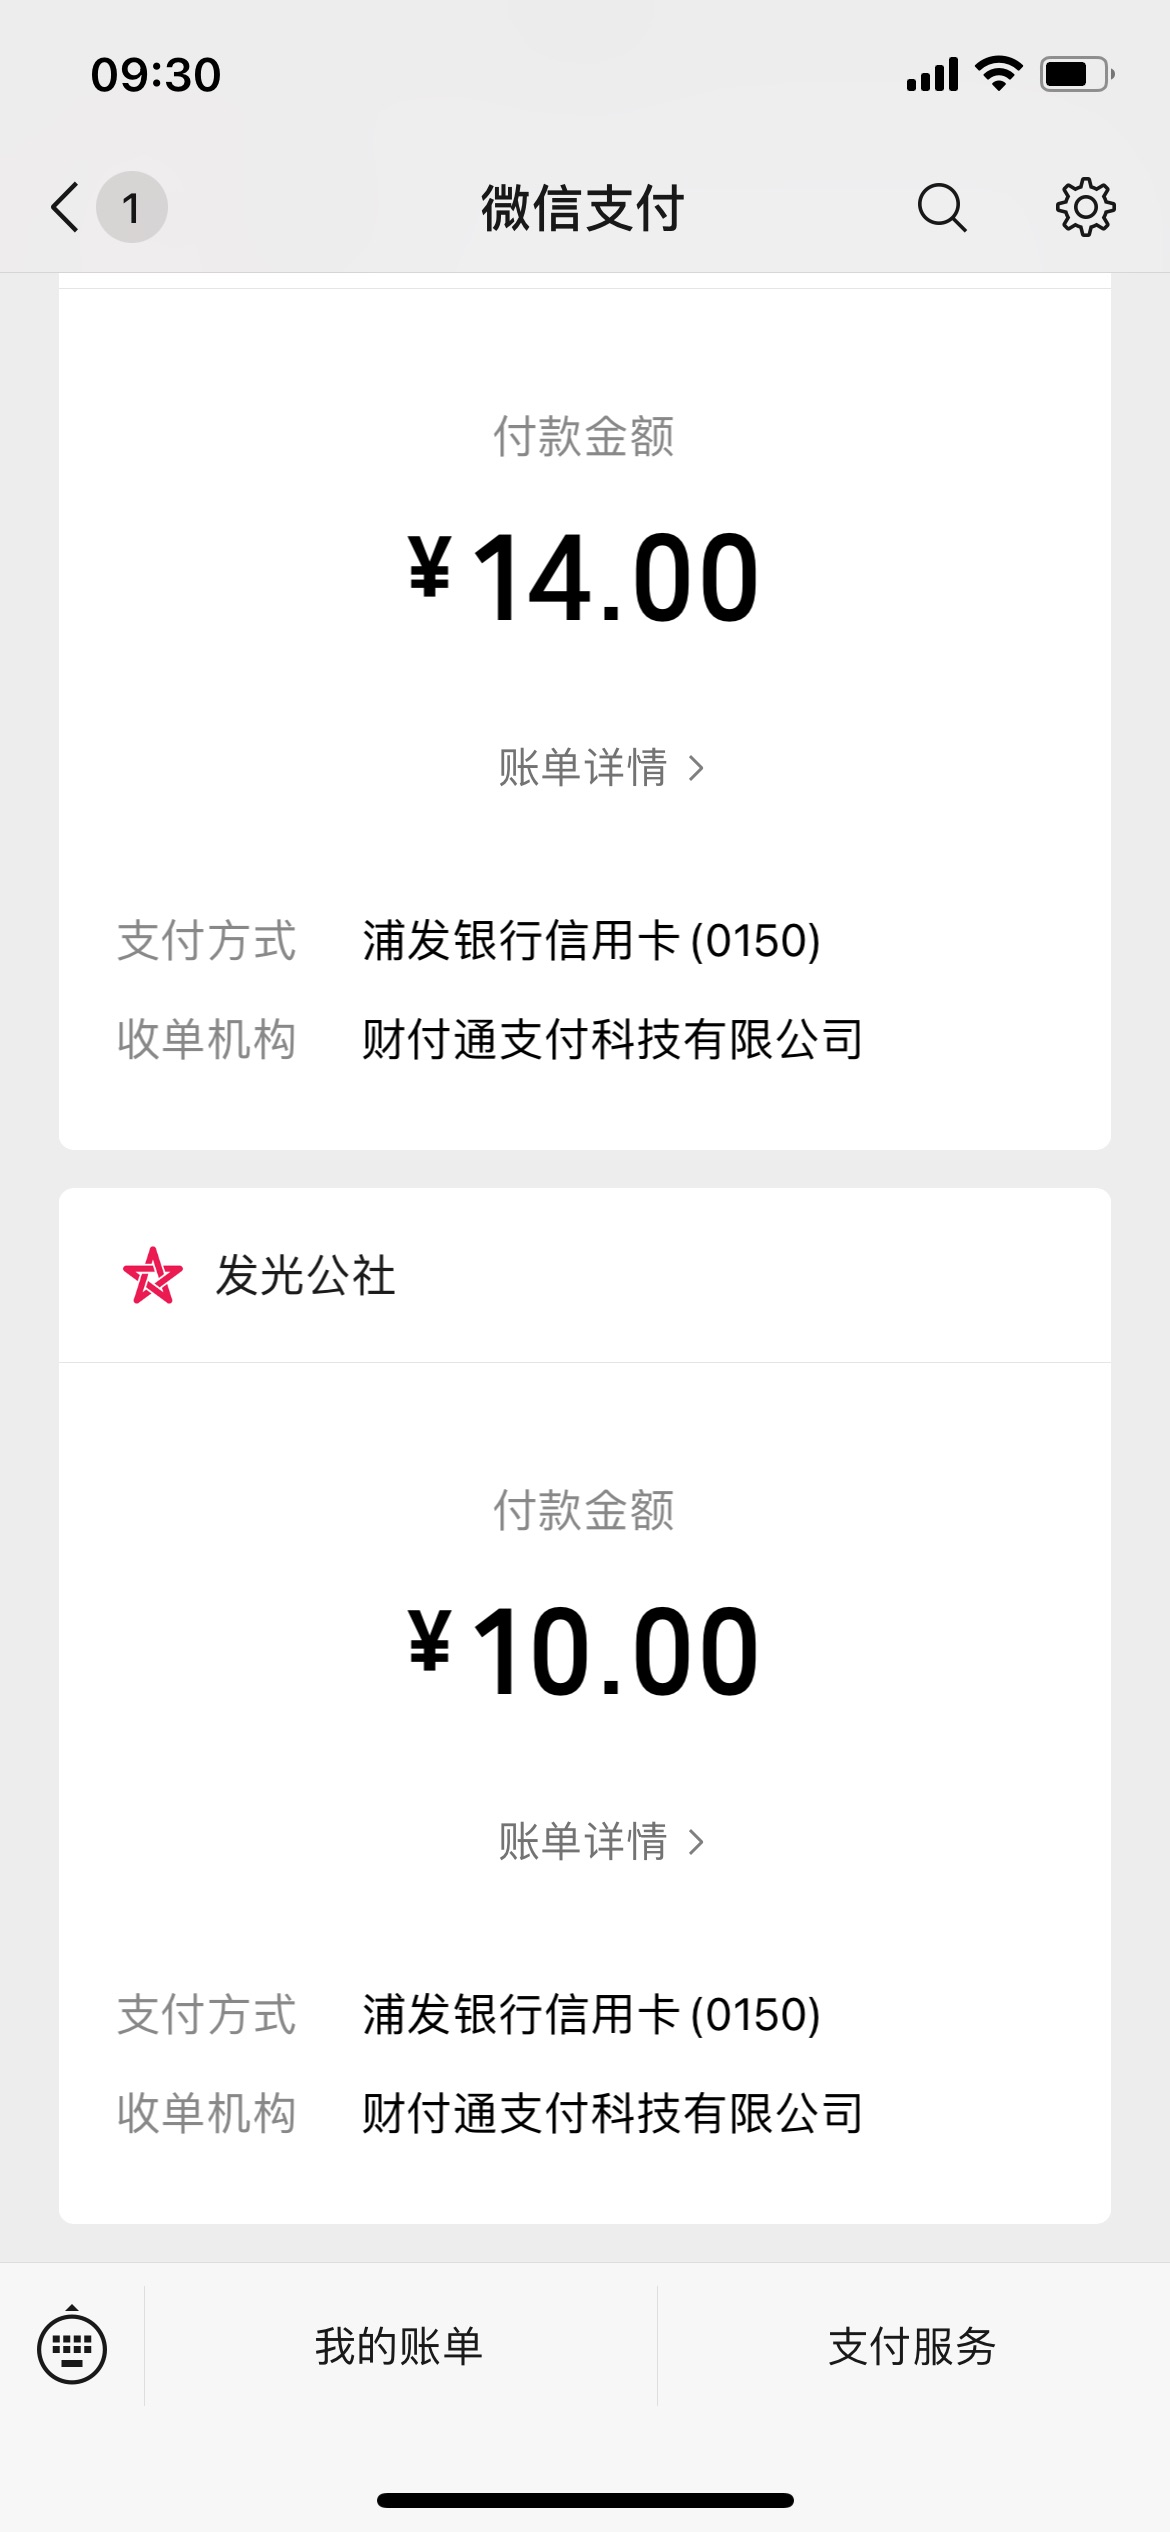Expand the 我的账单 bottom menu

400,2346
